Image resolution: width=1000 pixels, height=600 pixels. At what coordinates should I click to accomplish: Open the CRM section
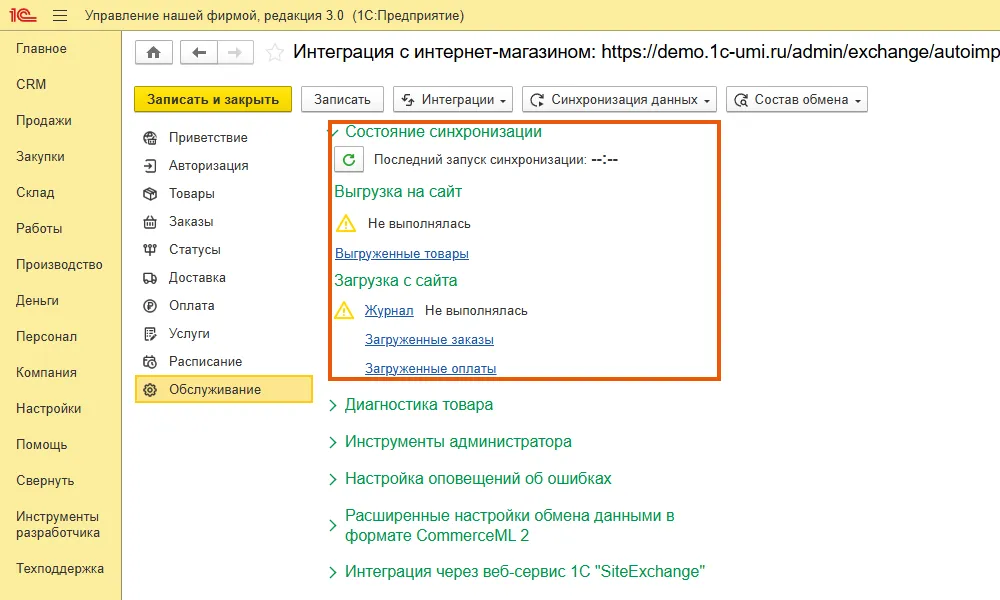pos(31,84)
